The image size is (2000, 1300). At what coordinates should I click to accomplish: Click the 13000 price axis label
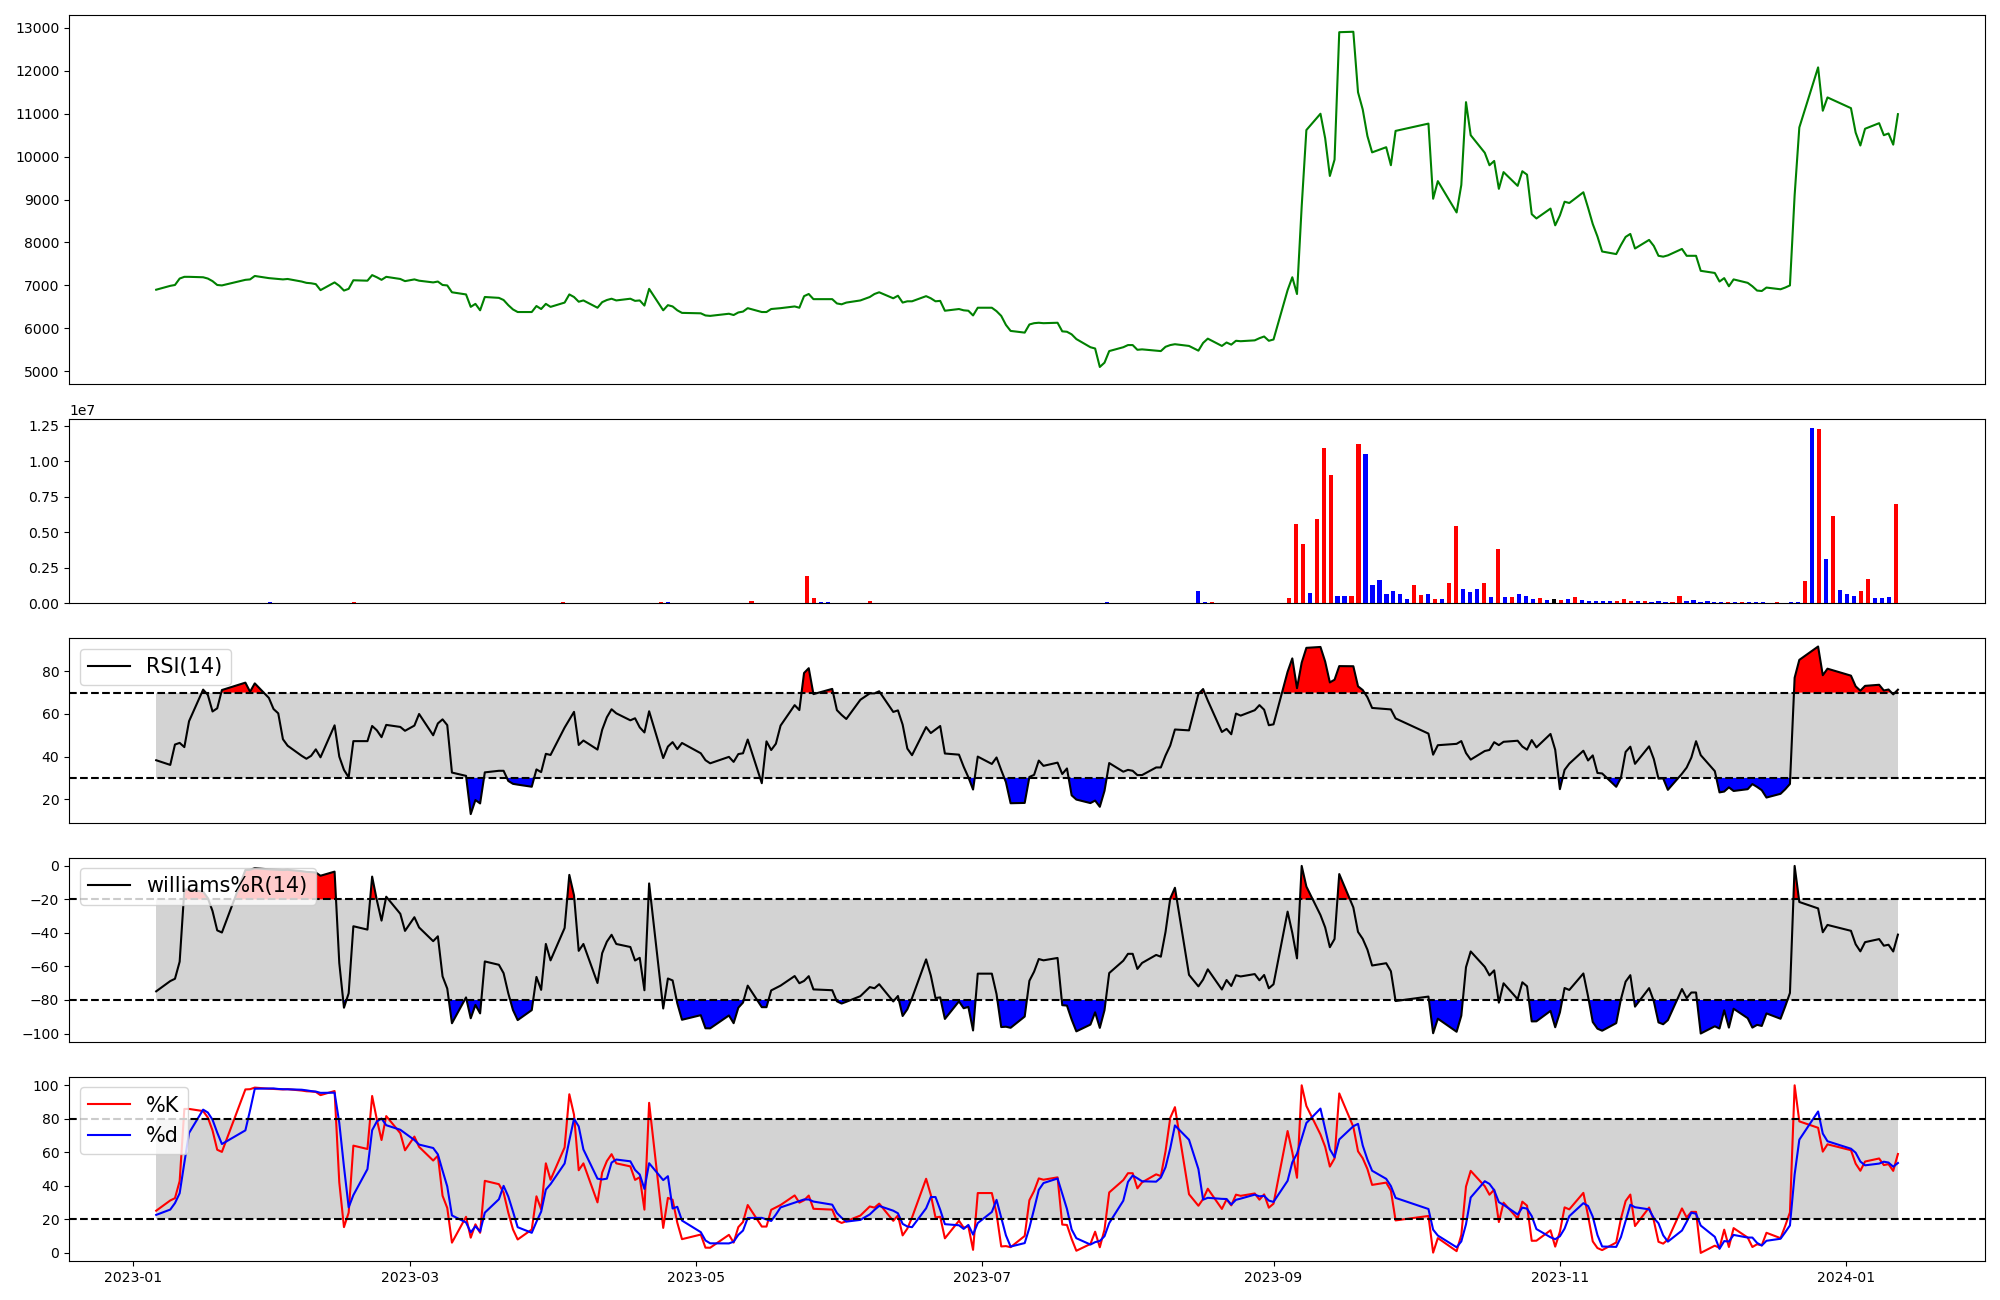click(38, 28)
